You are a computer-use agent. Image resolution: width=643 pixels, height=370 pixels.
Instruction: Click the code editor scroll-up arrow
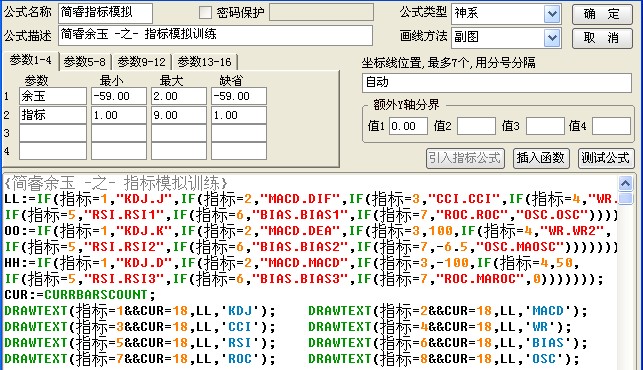pos(625,183)
